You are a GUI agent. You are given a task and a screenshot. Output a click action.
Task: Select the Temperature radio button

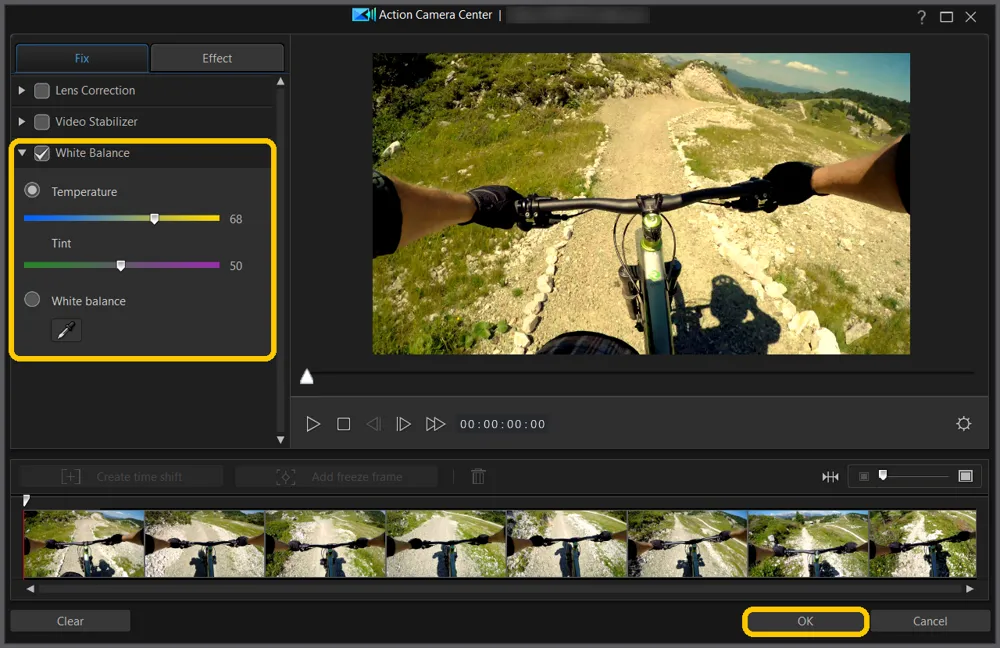click(x=32, y=190)
